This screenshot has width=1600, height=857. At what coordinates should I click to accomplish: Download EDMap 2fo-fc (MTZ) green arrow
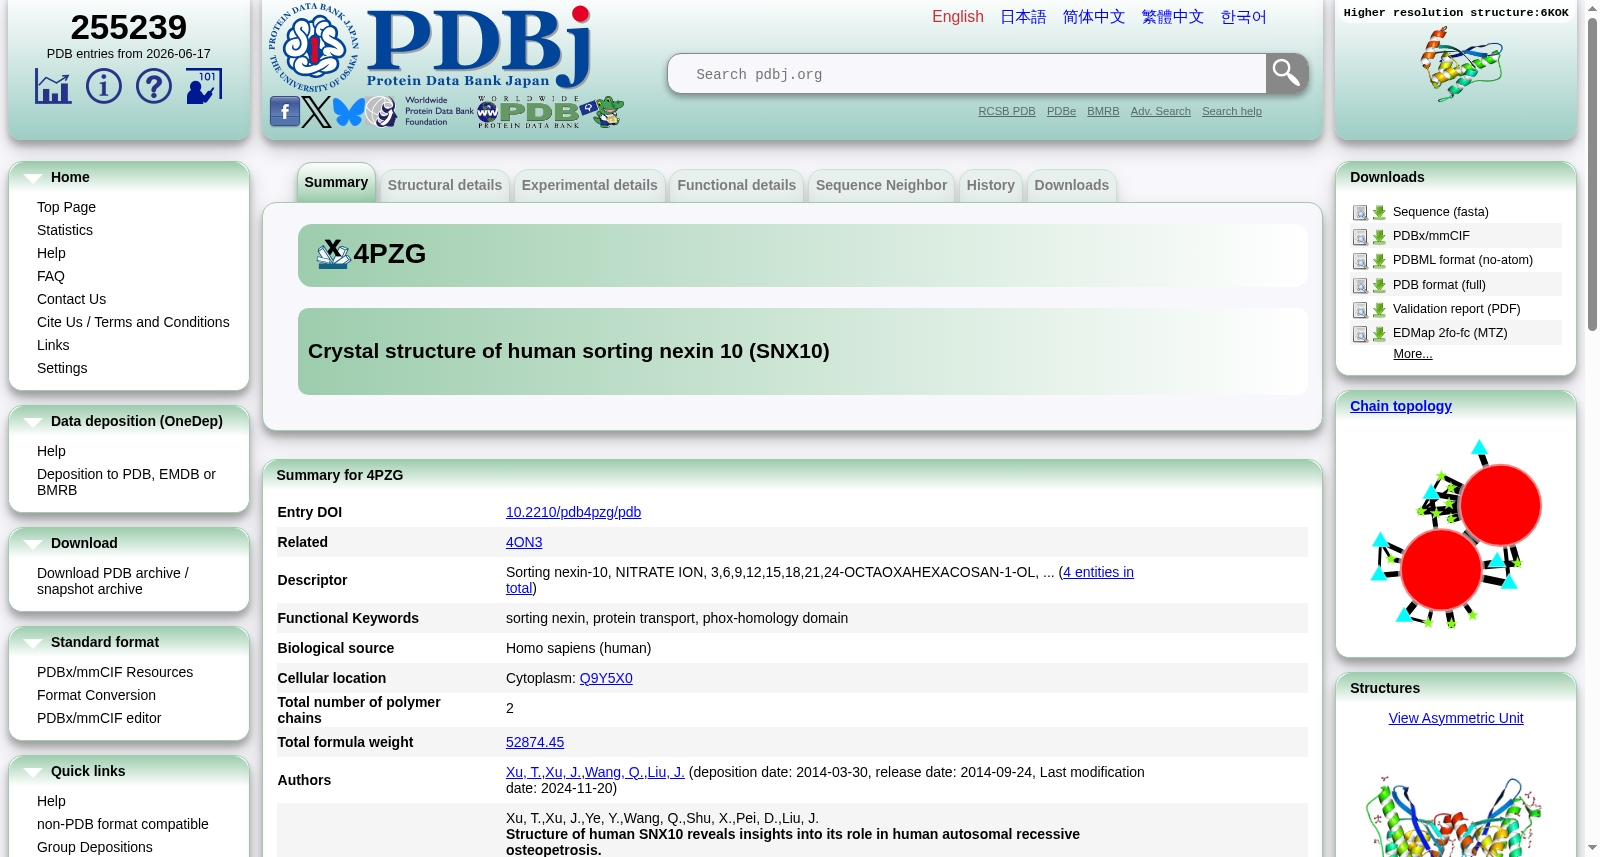point(1379,334)
